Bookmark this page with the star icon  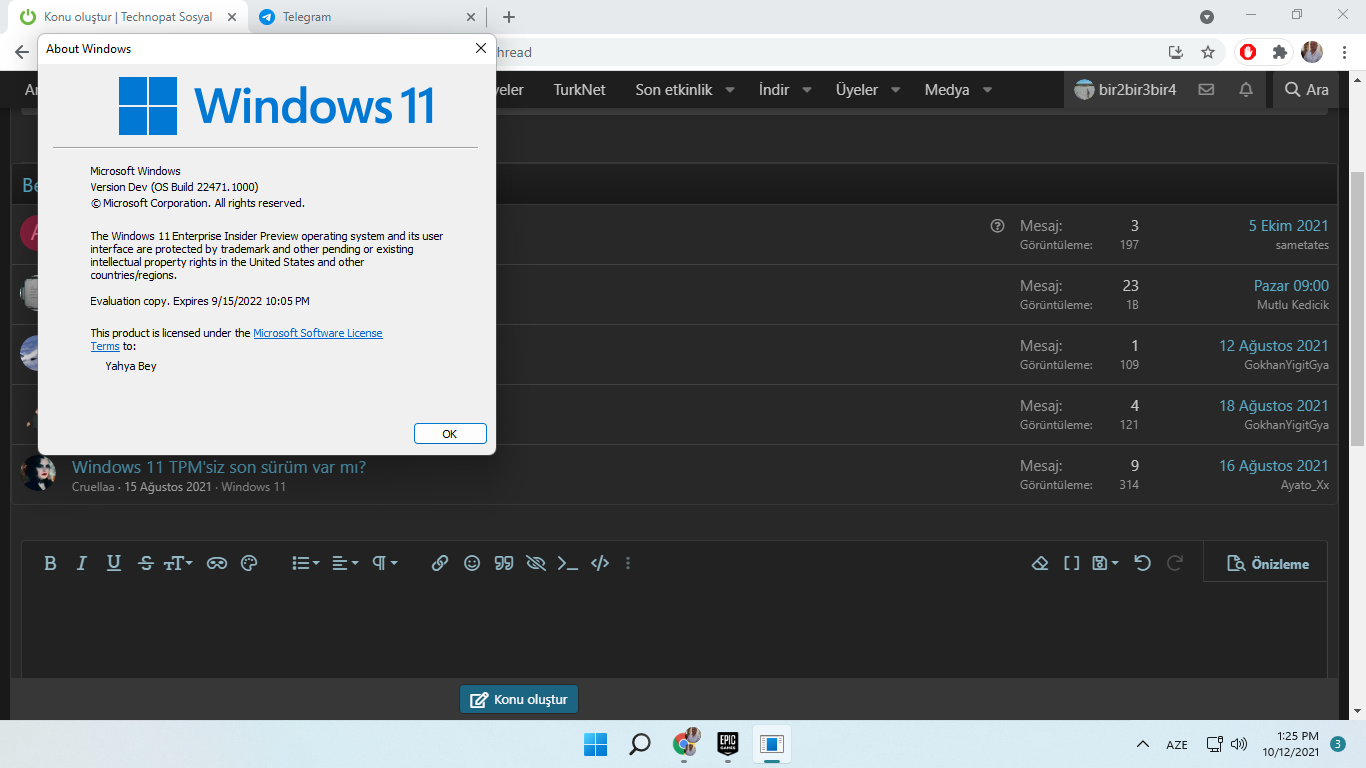[1208, 52]
